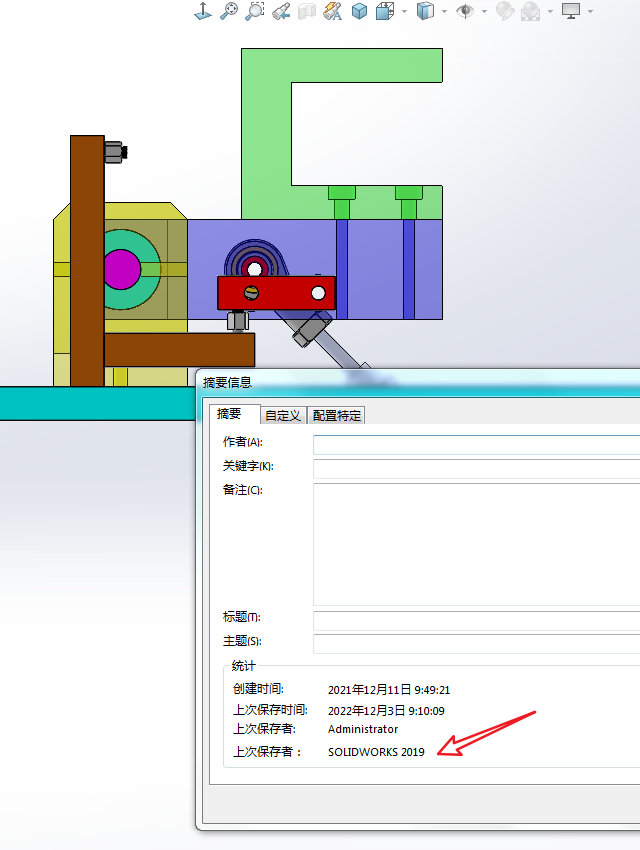Click the 标题(T) input field

point(477,621)
